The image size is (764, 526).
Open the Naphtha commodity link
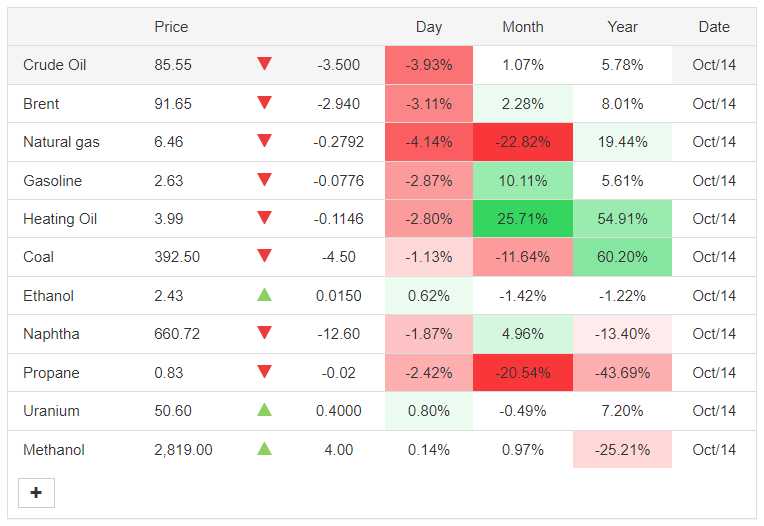(x=51, y=334)
